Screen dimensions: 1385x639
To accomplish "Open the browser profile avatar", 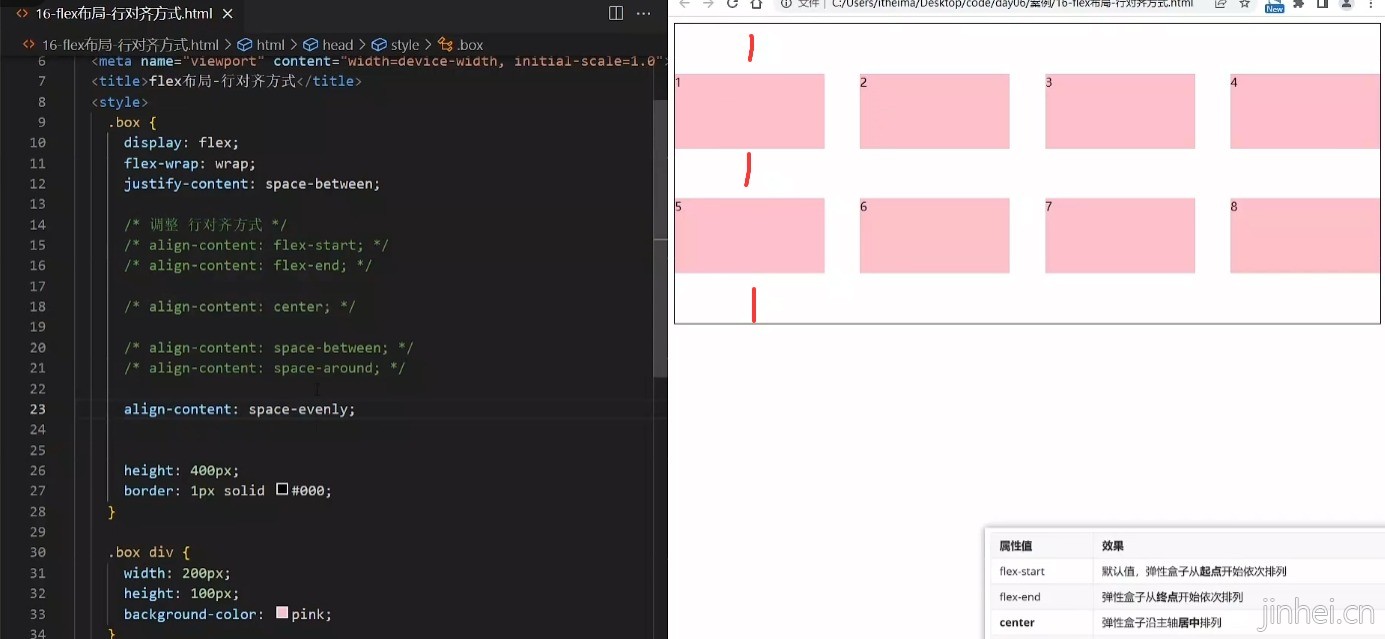I will [1346, 4].
